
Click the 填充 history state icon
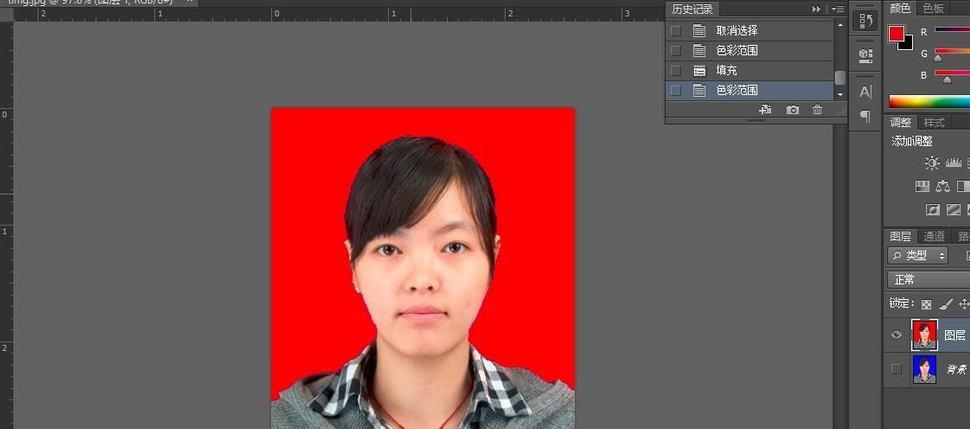point(699,71)
